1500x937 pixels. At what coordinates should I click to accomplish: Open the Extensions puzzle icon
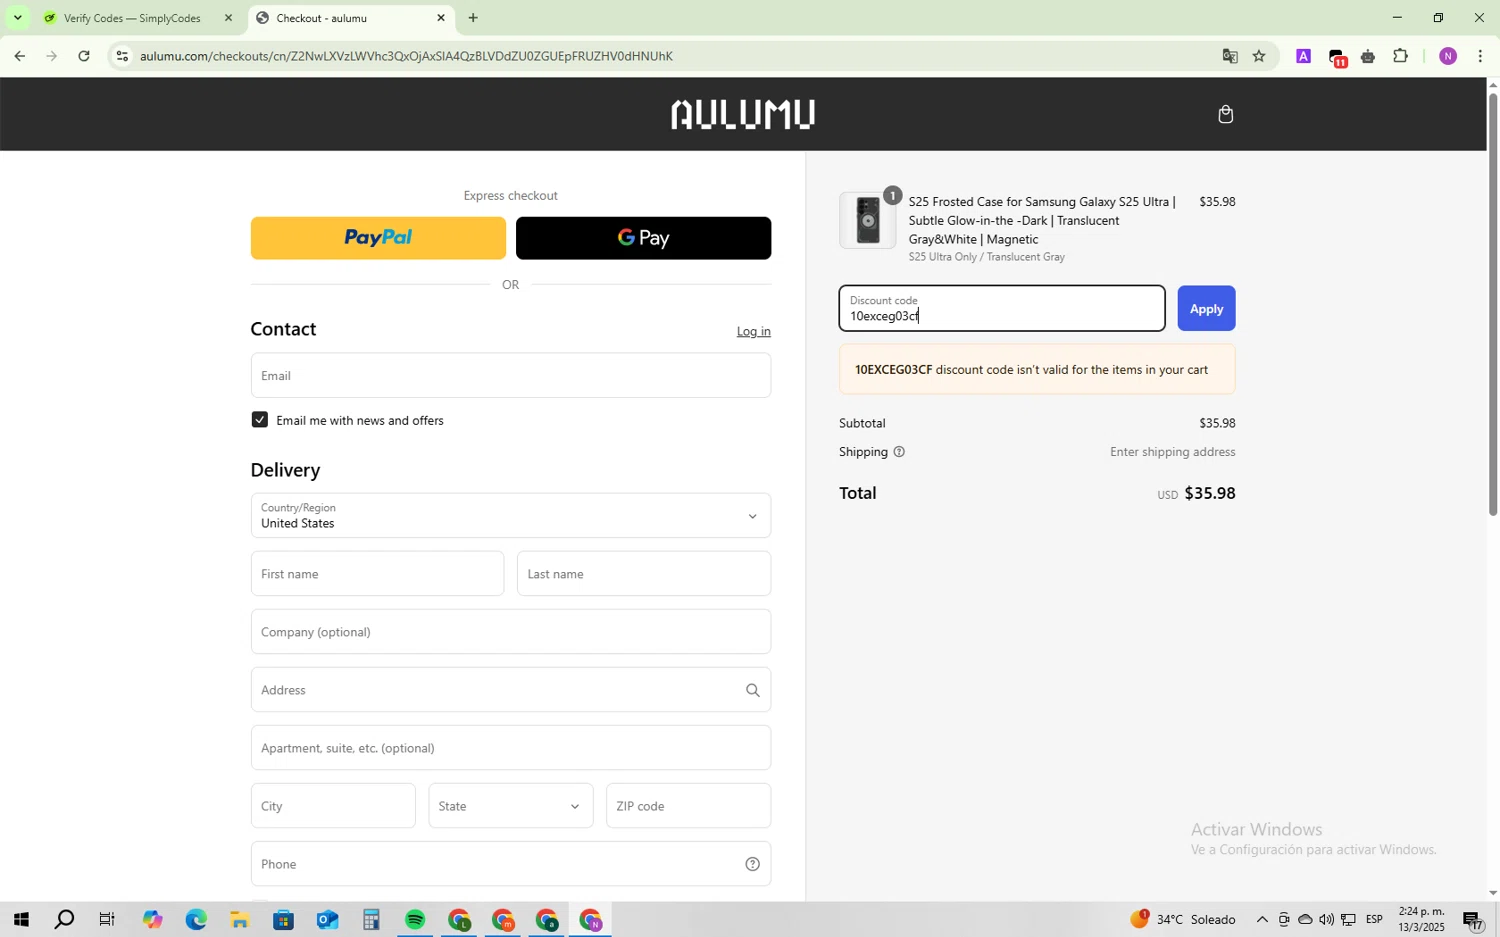(1400, 56)
